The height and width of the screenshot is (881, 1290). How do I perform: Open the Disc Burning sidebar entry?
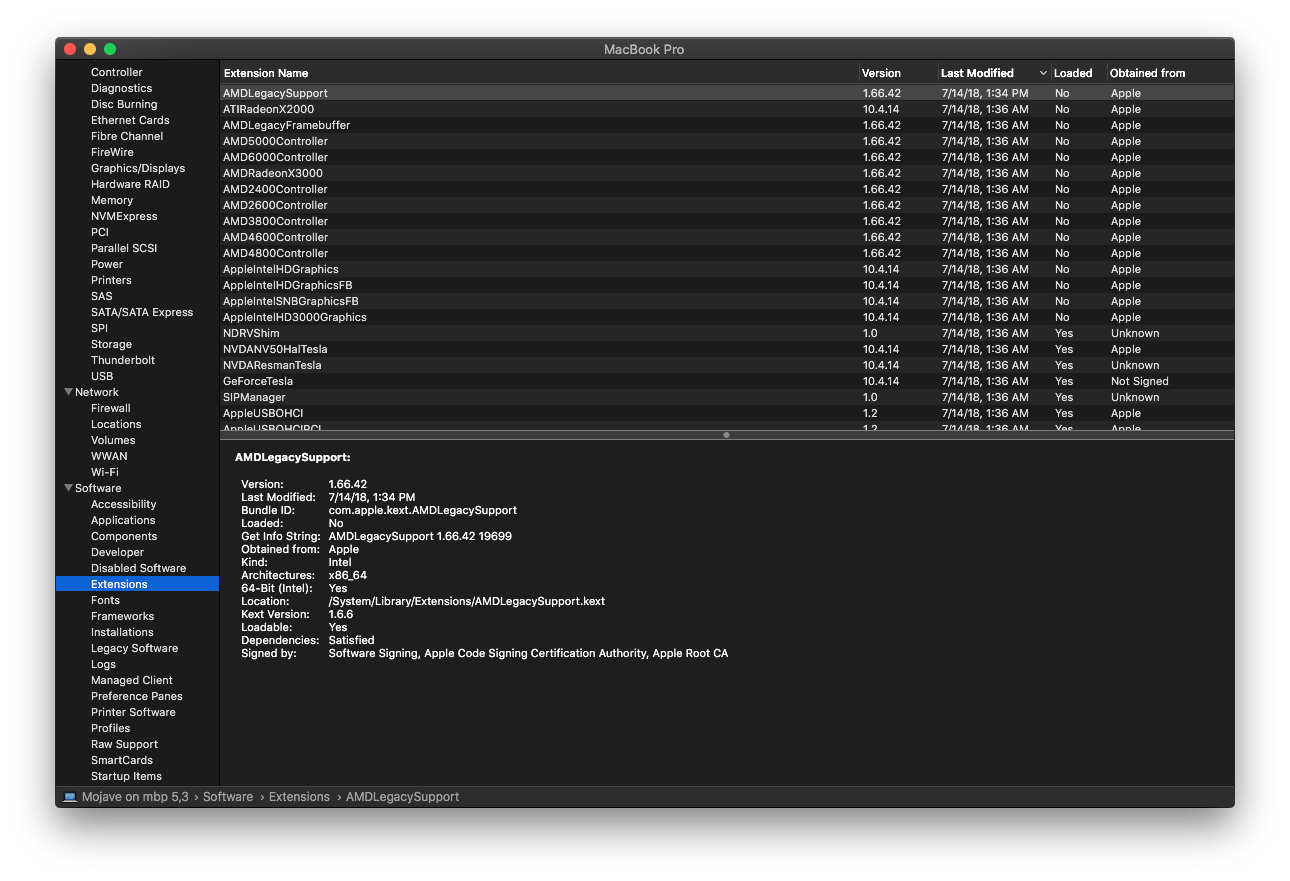tap(124, 104)
